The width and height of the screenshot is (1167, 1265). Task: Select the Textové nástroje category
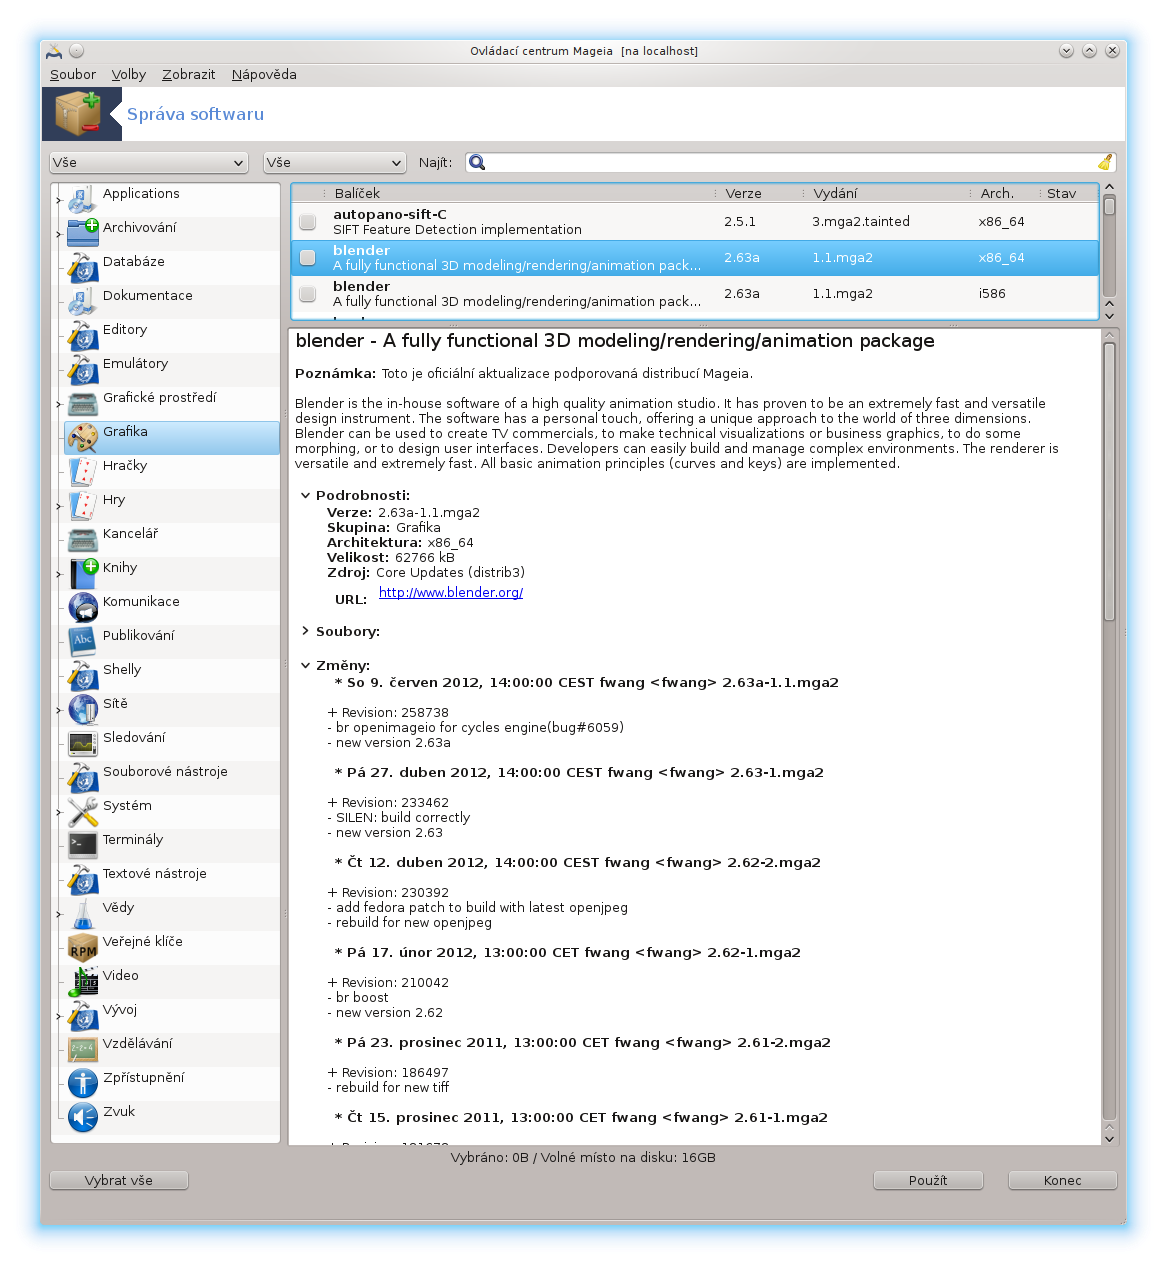click(x=173, y=880)
